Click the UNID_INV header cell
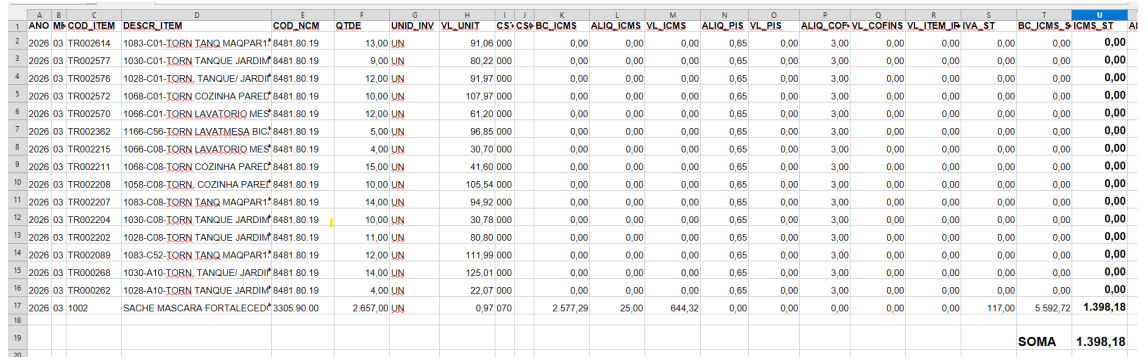The width and height of the screenshot is (1148, 363). (414, 26)
